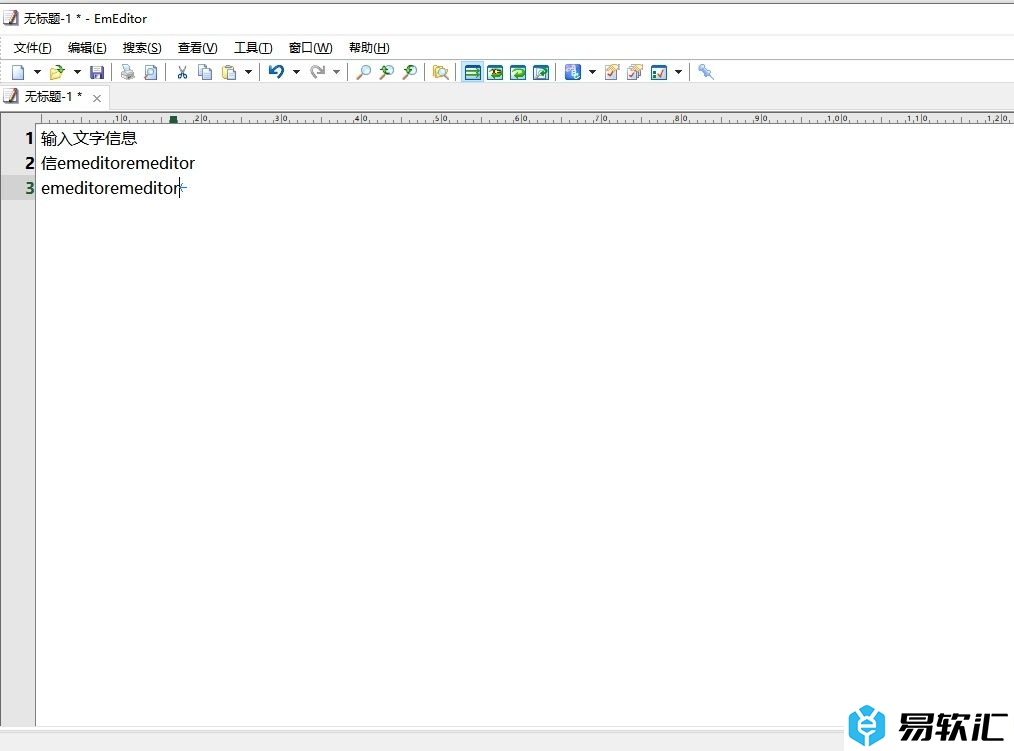The height and width of the screenshot is (751, 1014).
Task: Save the document with the floppy disk icon
Action: coord(97,72)
